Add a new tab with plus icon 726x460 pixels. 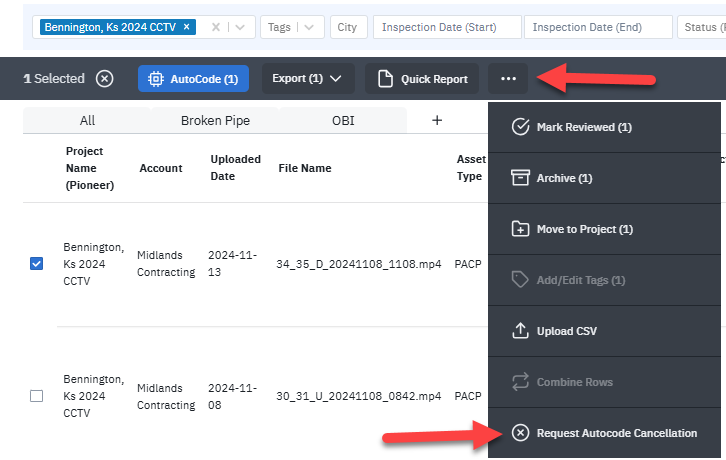[x=437, y=120]
